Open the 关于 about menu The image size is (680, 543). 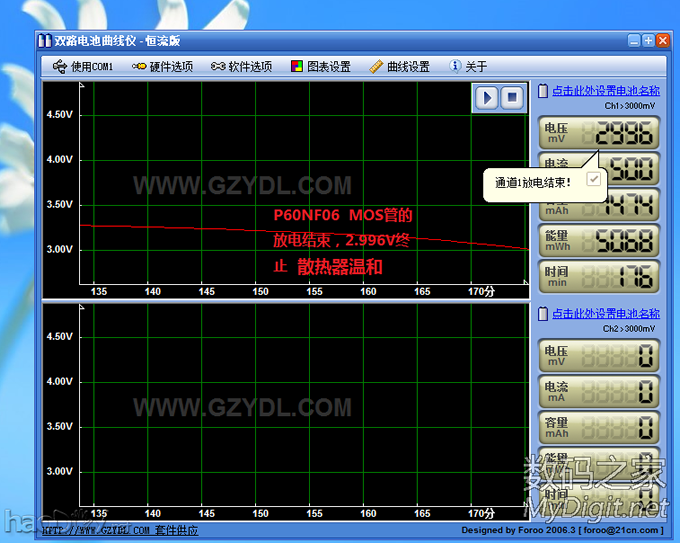pyautogui.click(x=468, y=67)
